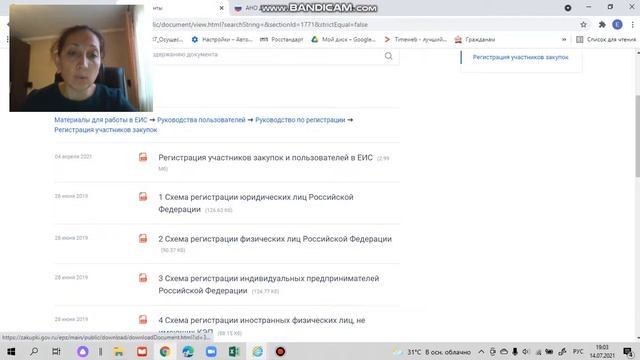640x360 pixels.
Task: Open Zoom from the taskbar
Action: 211,351
